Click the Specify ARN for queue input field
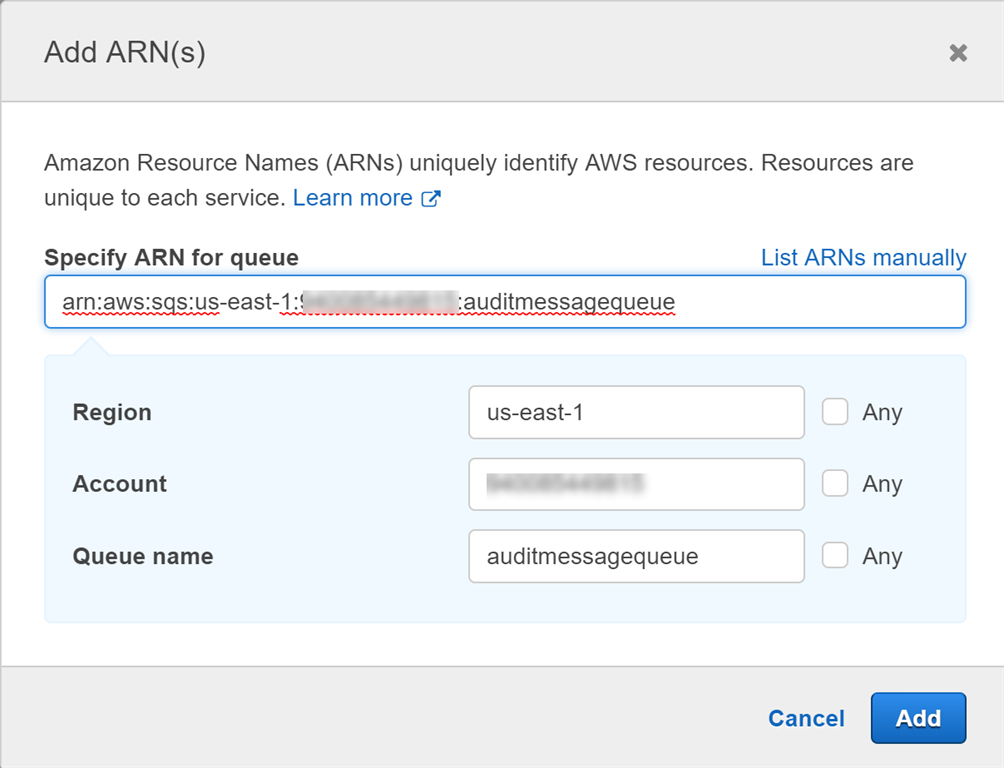Image resolution: width=1004 pixels, height=768 pixels. tap(504, 301)
